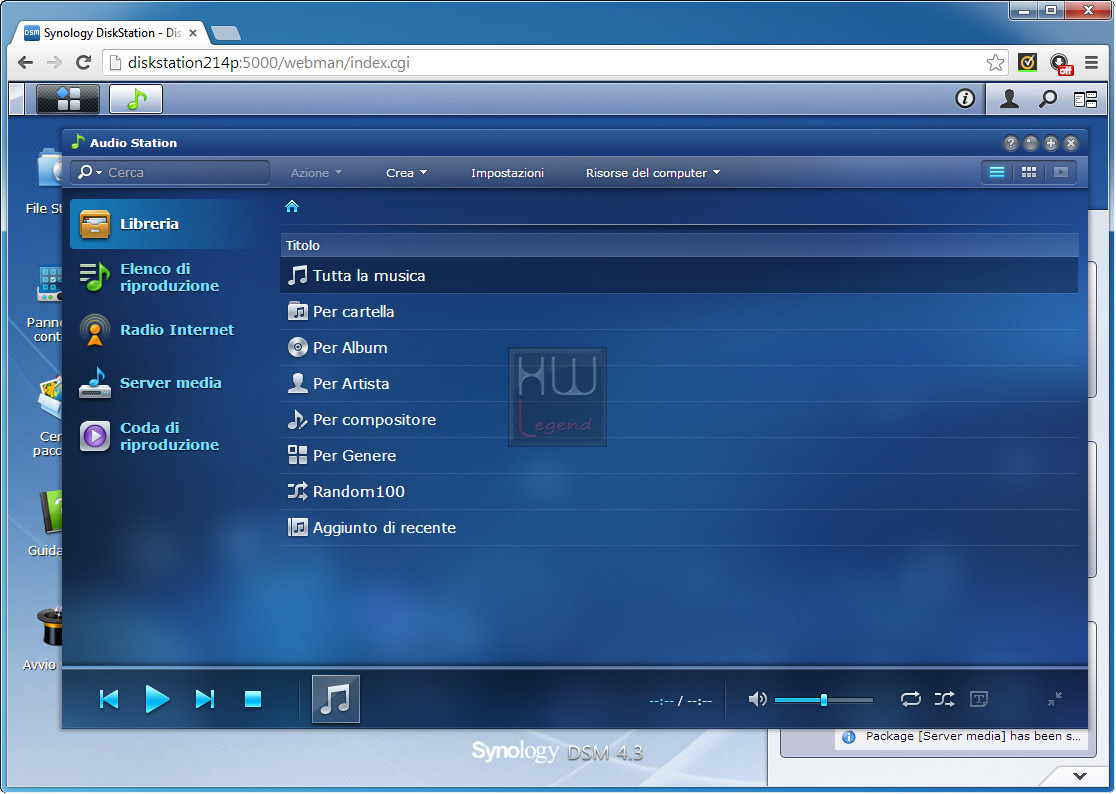Select Libreria in the sidebar
The height and width of the screenshot is (794, 1116).
169,223
